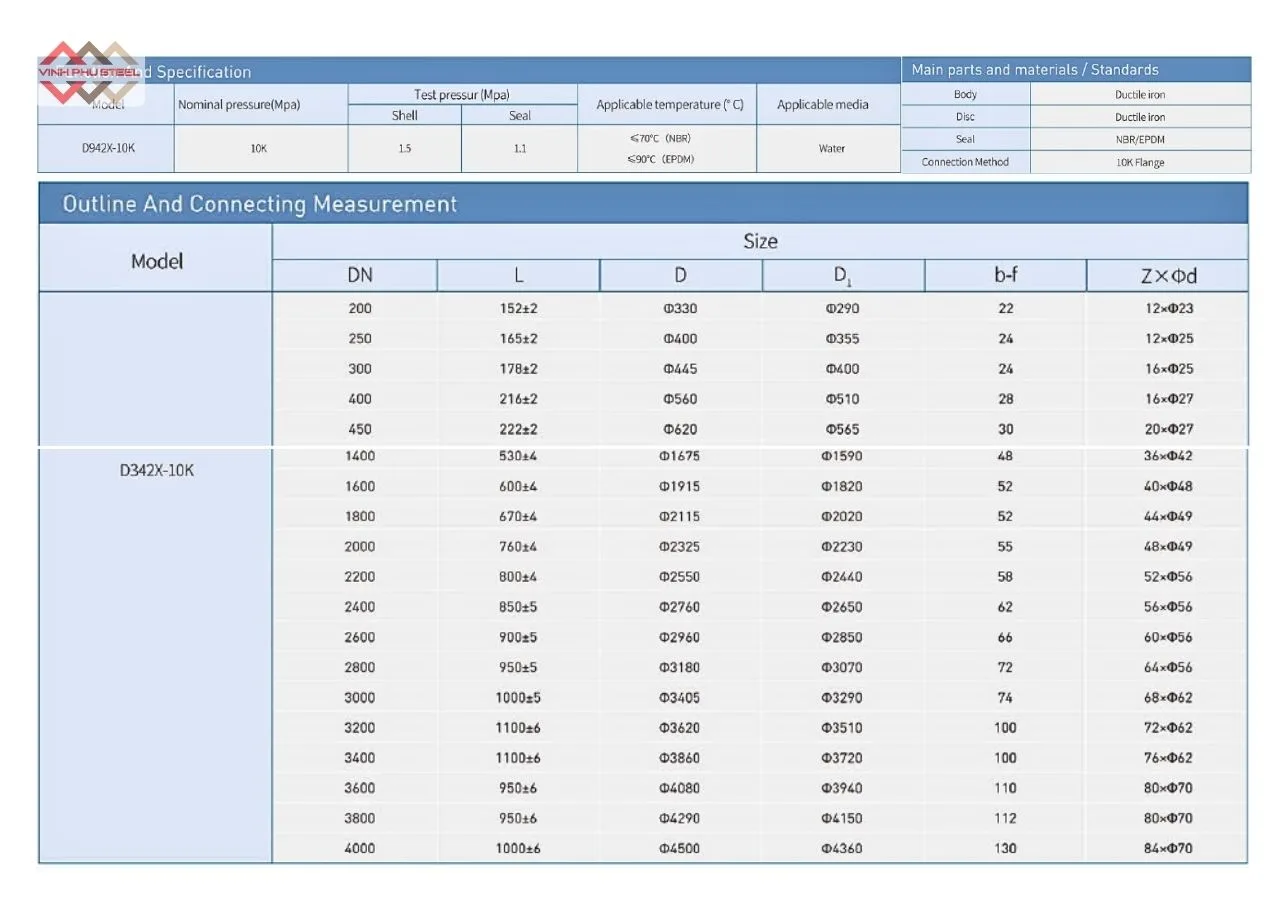Select the 10K Flange connection cell
The height and width of the screenshot is (900, 1280).
(x=1140, y=162)
